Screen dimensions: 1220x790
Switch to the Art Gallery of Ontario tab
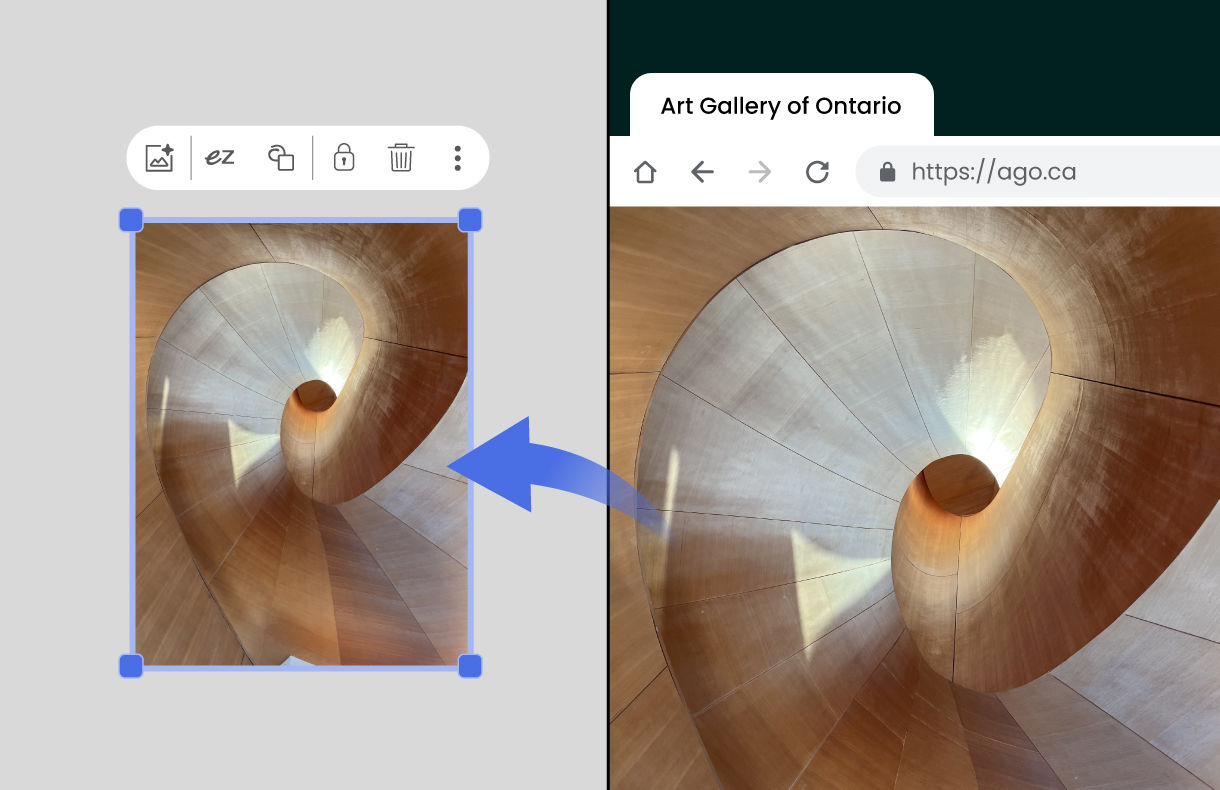point(781,105)
